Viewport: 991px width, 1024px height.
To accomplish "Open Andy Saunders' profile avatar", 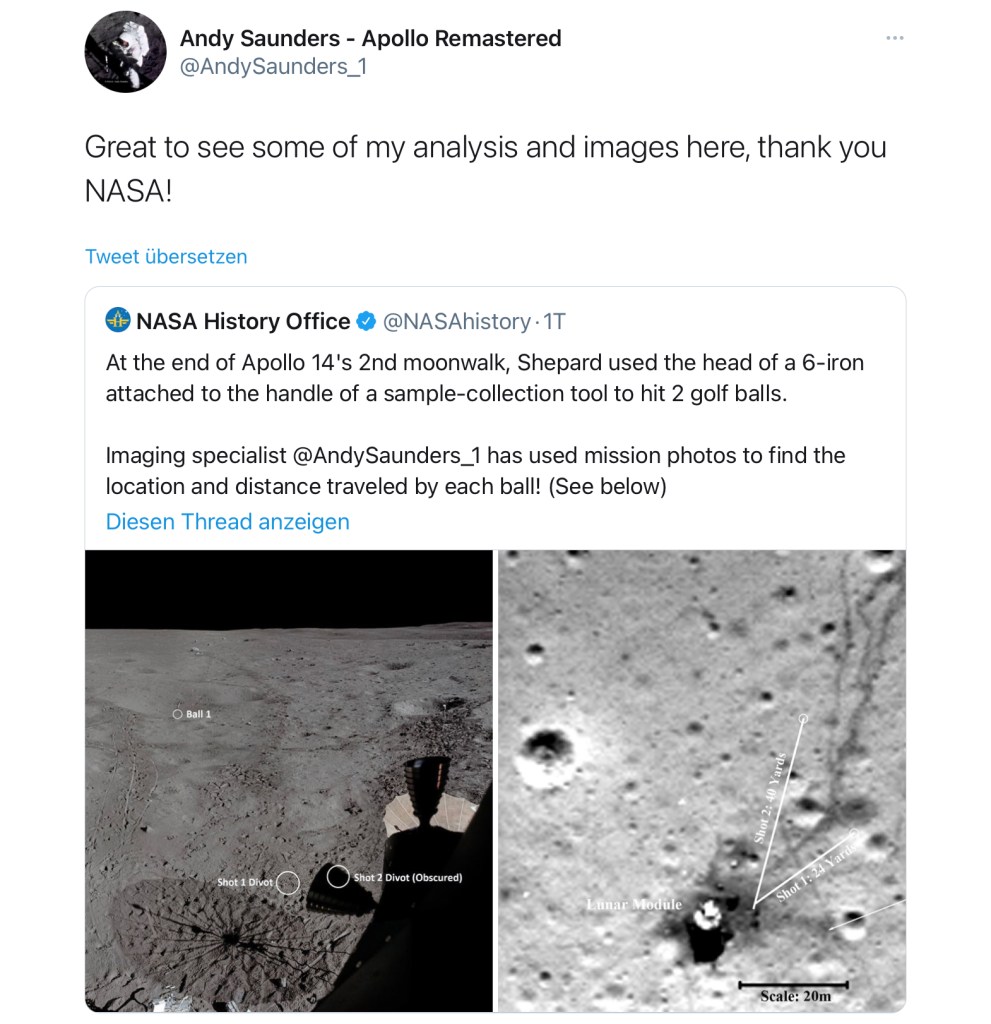I will pyautogui.click(x=125, y=53).
